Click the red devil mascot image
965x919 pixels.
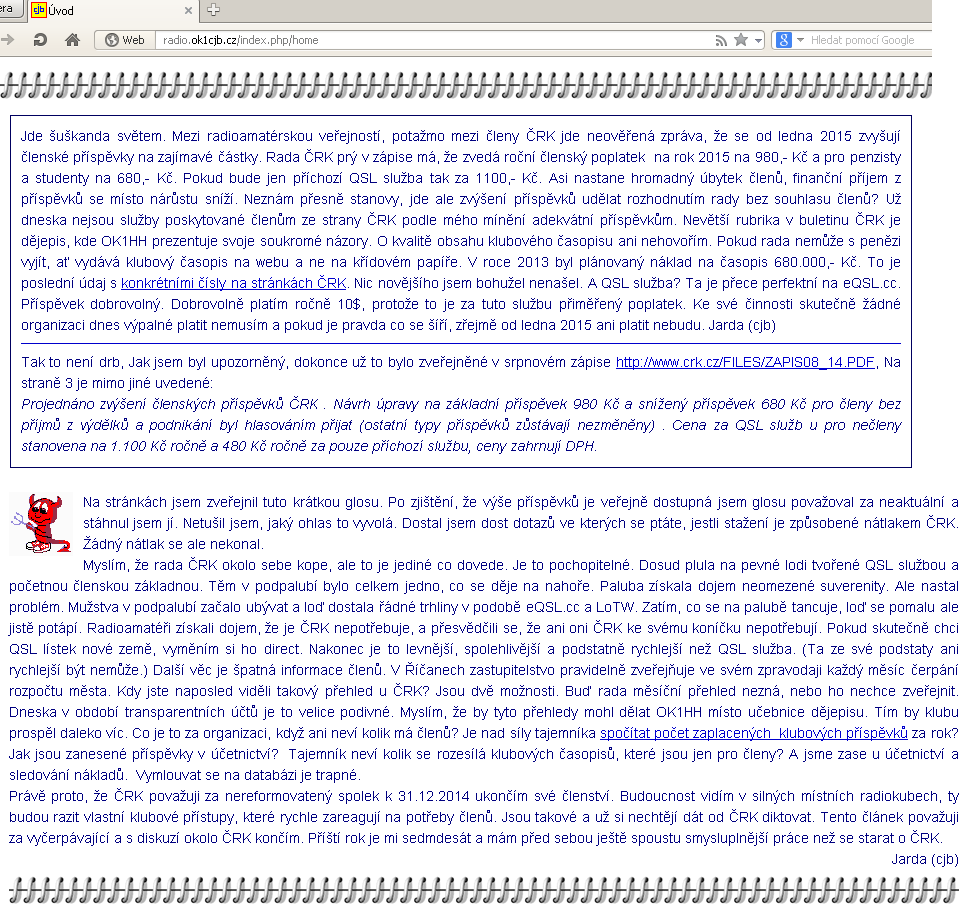[41, 523]
